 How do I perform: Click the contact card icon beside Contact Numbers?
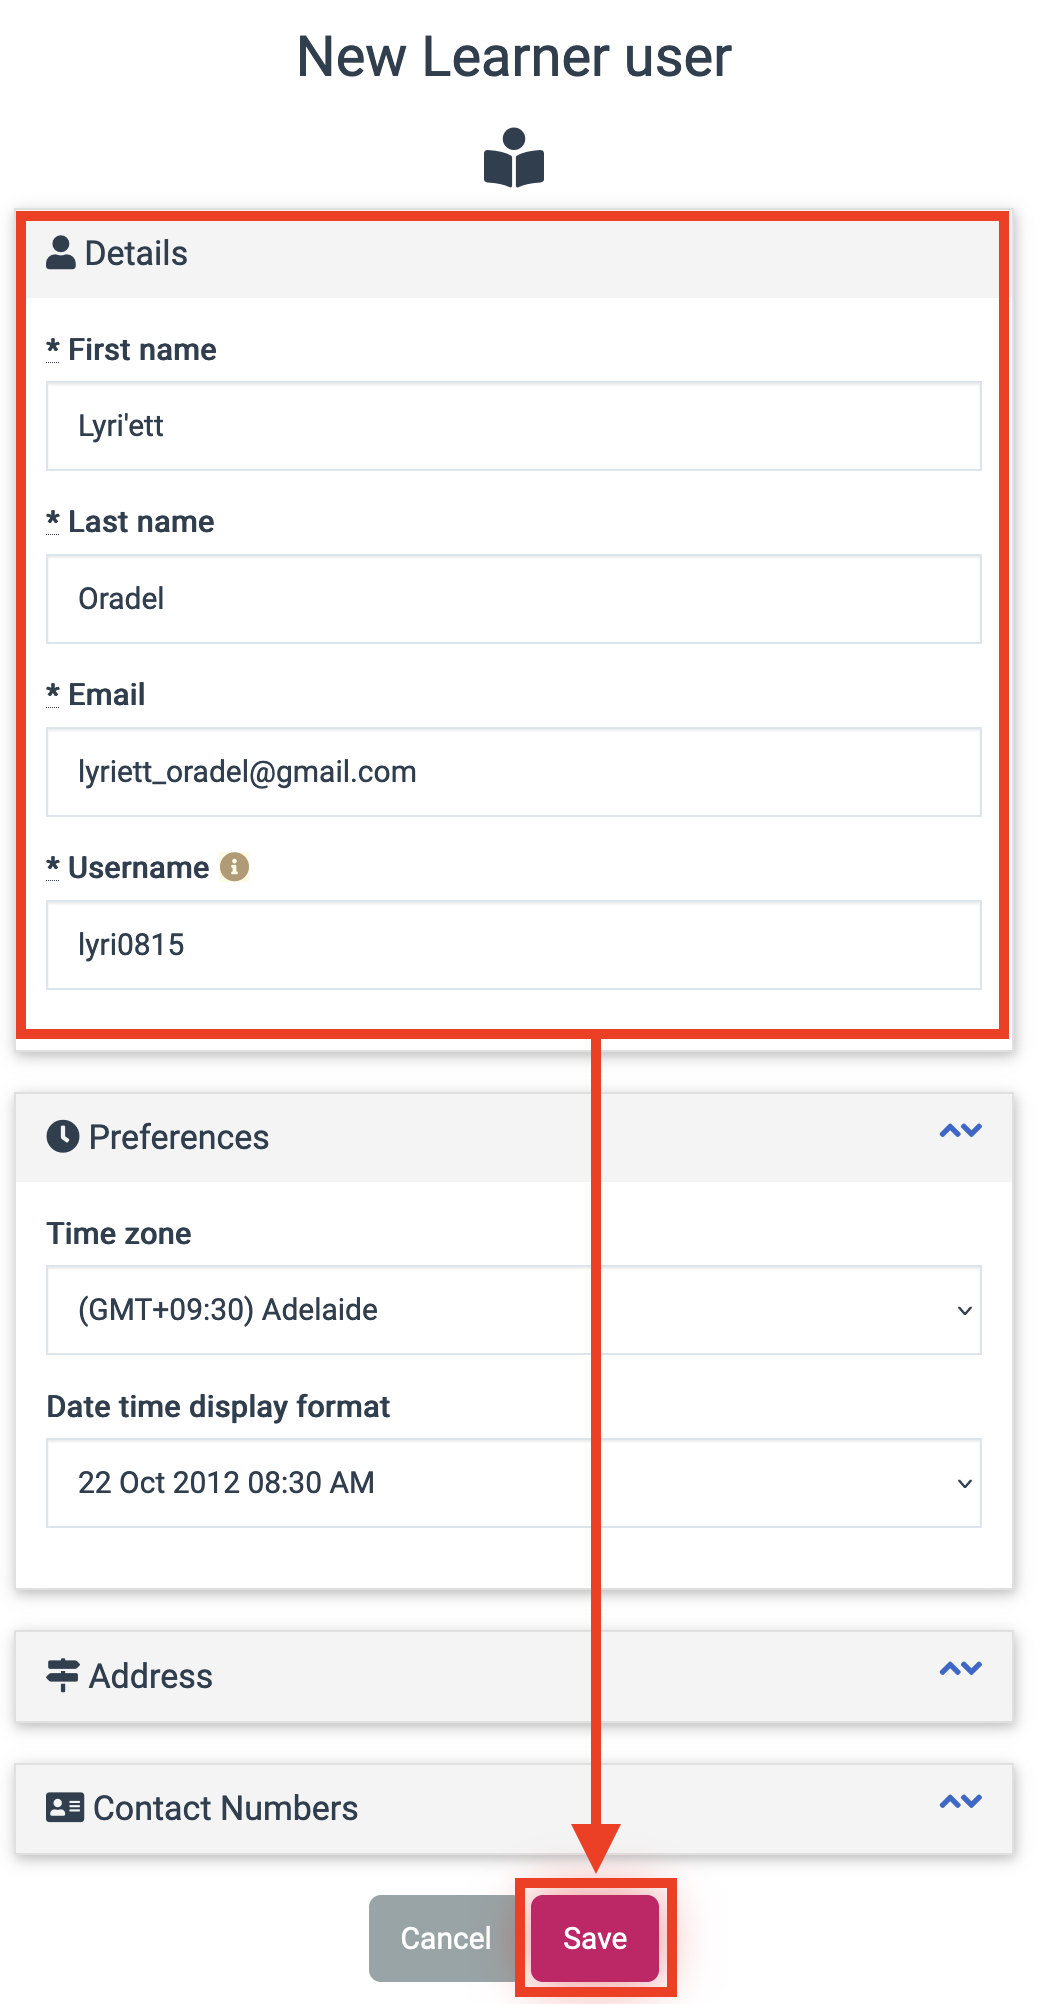pyautogui.click(x=65, y=1807)
